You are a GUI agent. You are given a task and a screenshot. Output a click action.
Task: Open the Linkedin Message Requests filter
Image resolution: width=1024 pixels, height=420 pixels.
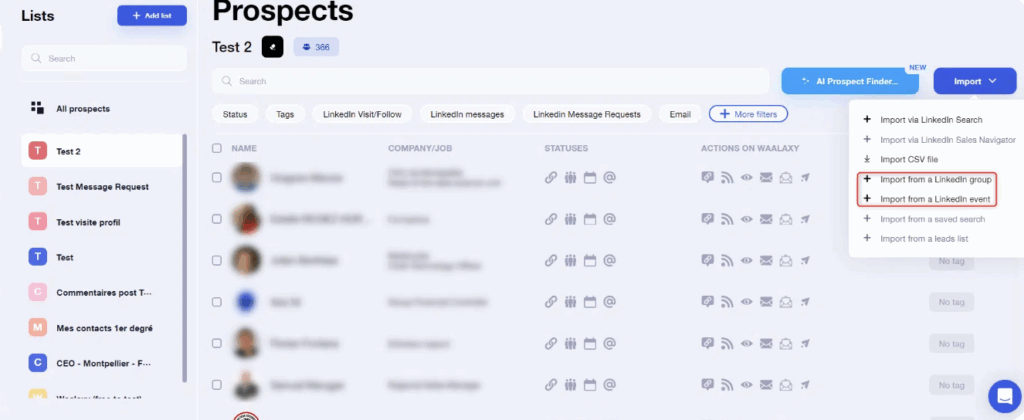click(x=586, y=114)
